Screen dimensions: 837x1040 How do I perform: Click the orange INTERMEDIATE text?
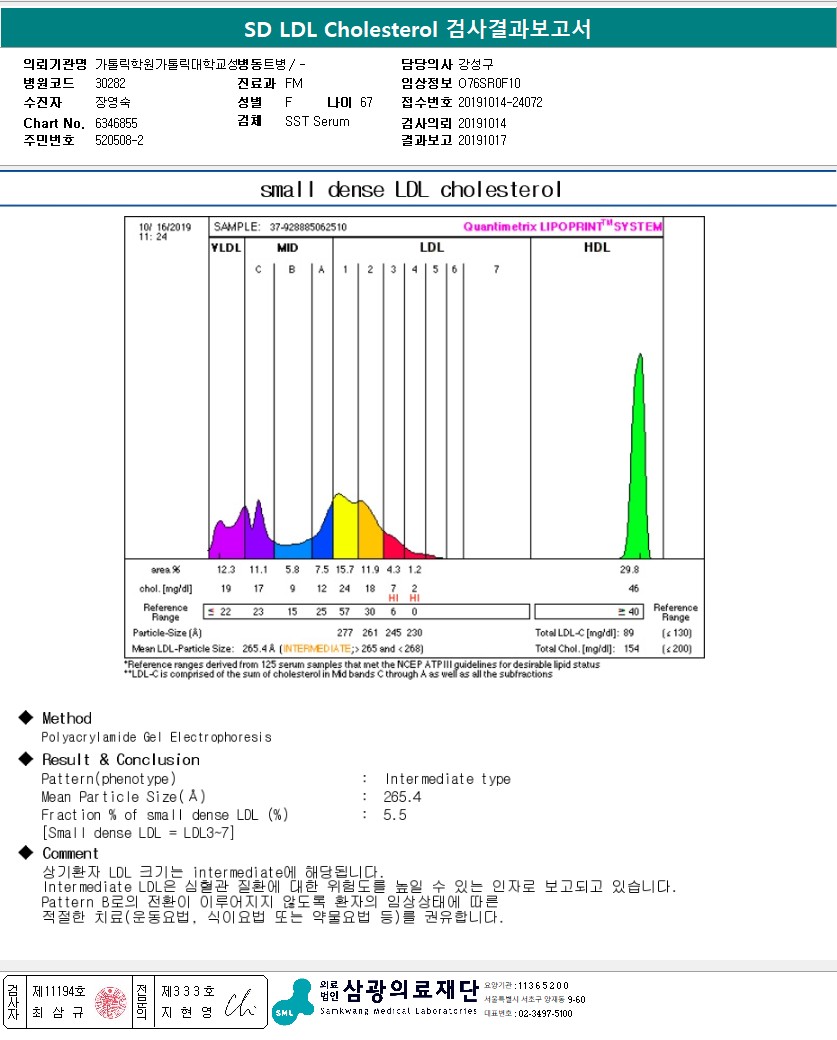click(x=317, y=649)
